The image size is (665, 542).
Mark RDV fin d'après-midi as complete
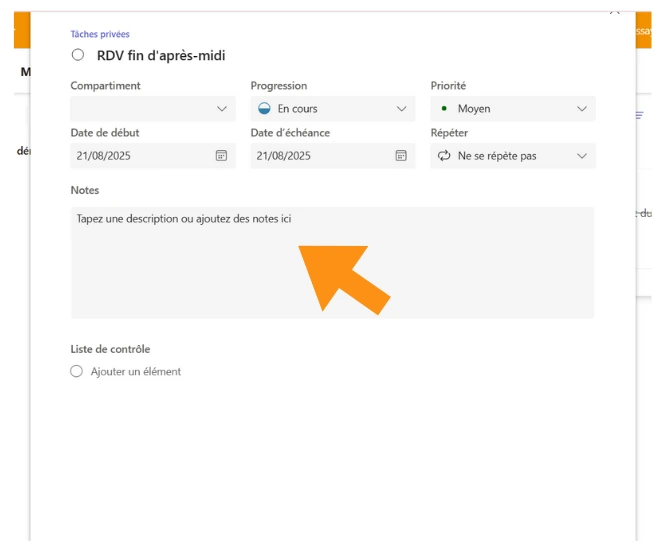click(78, 56)
